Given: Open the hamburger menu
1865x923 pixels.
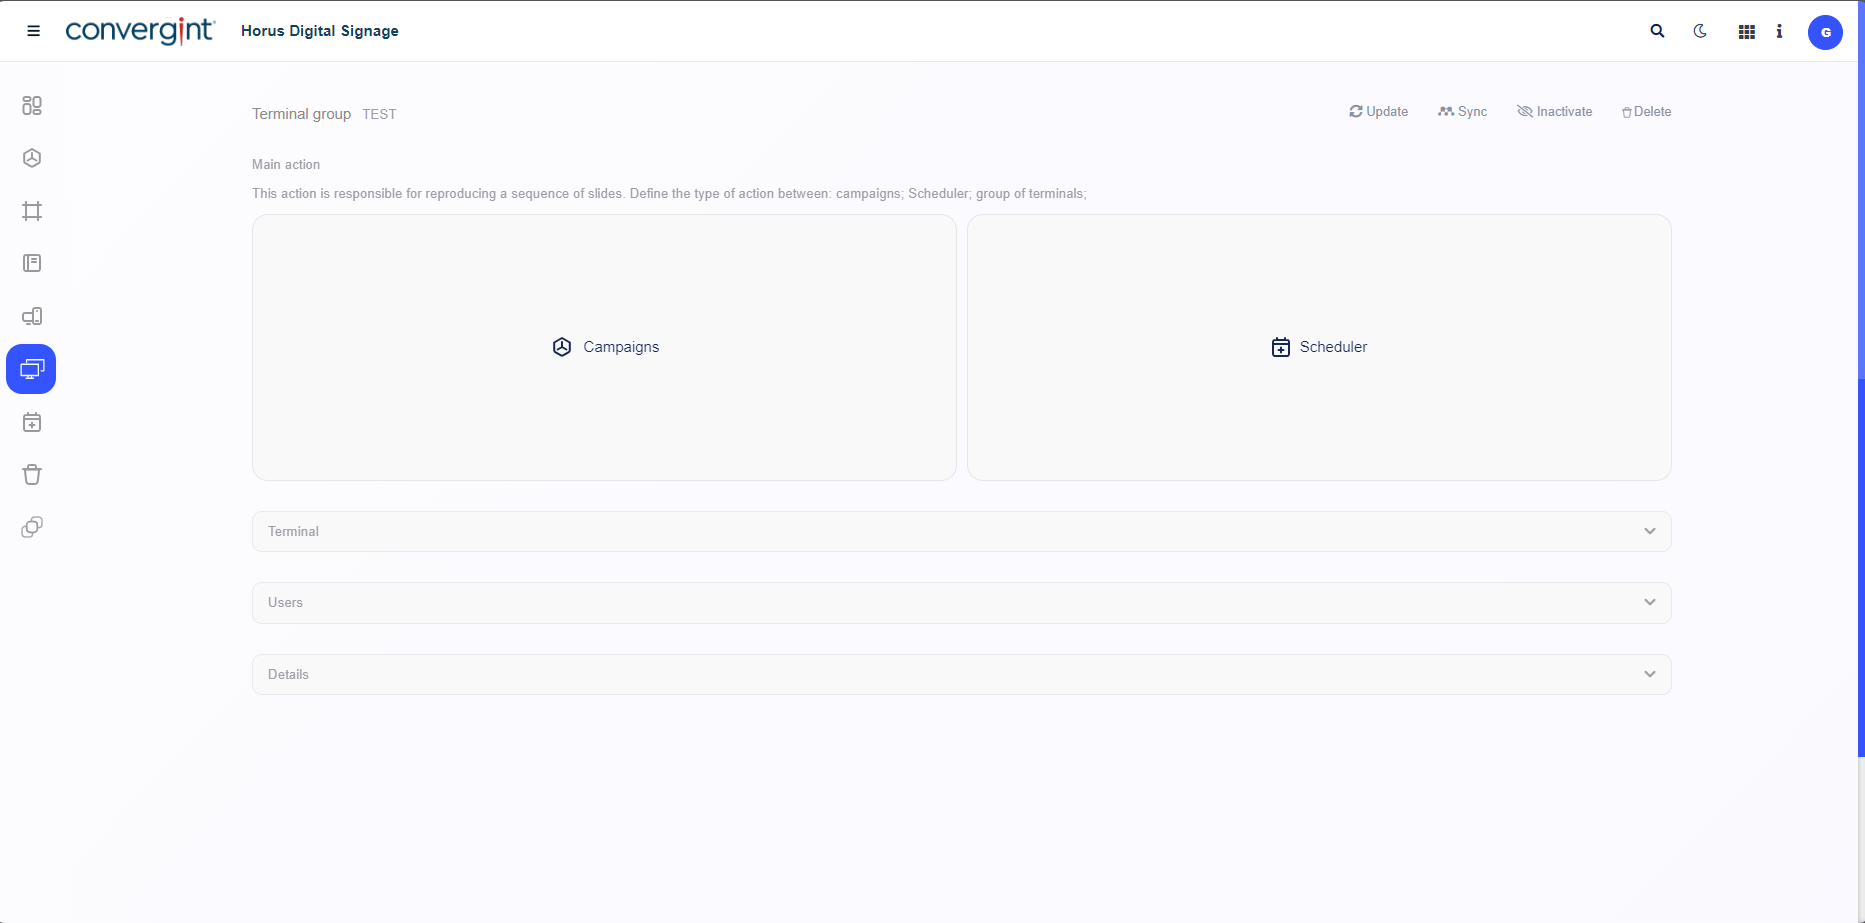Looking at the screenshot, I should (x=33, y=31).
